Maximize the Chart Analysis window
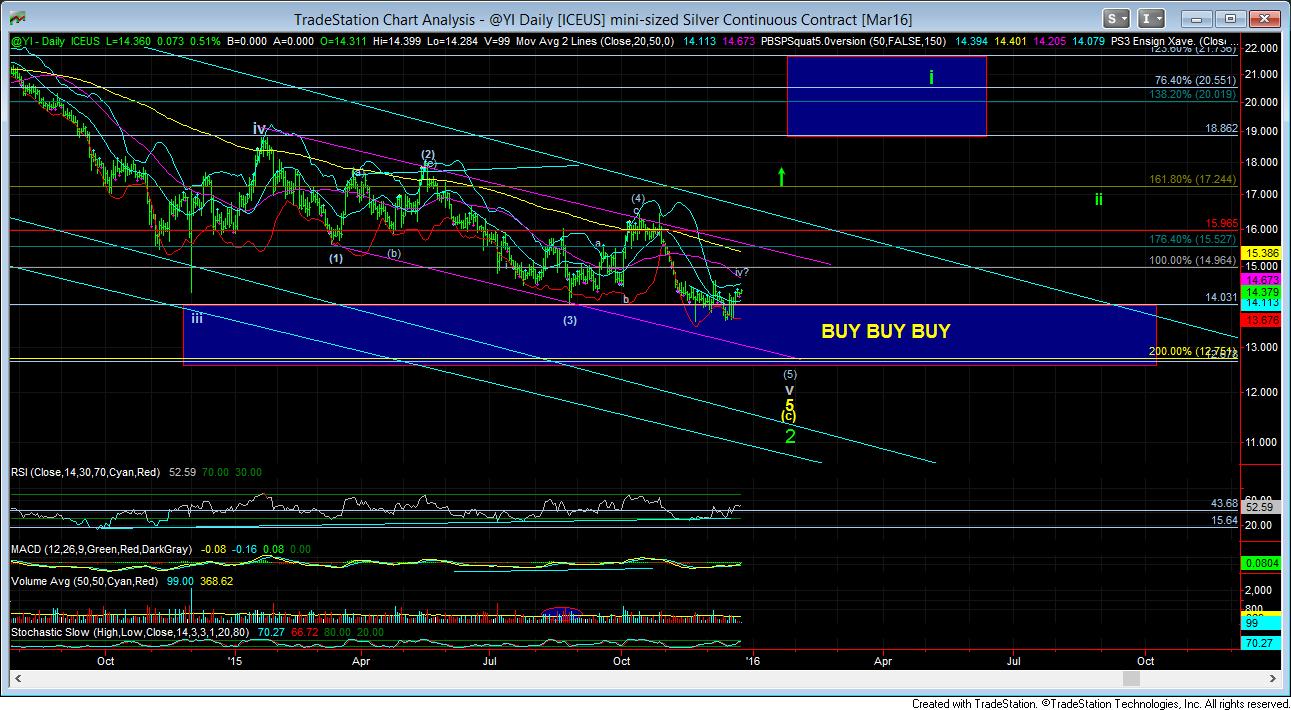 pos(1227,19)
